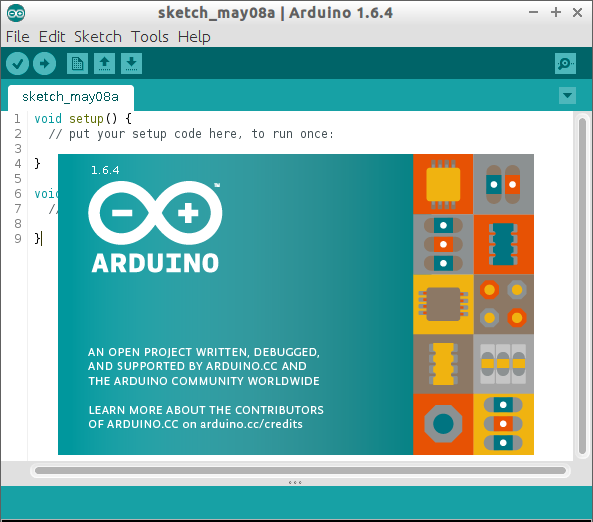The image size is (593, 522).
Task: Open the Sketch menu
Action: click(x=98, y=37)
